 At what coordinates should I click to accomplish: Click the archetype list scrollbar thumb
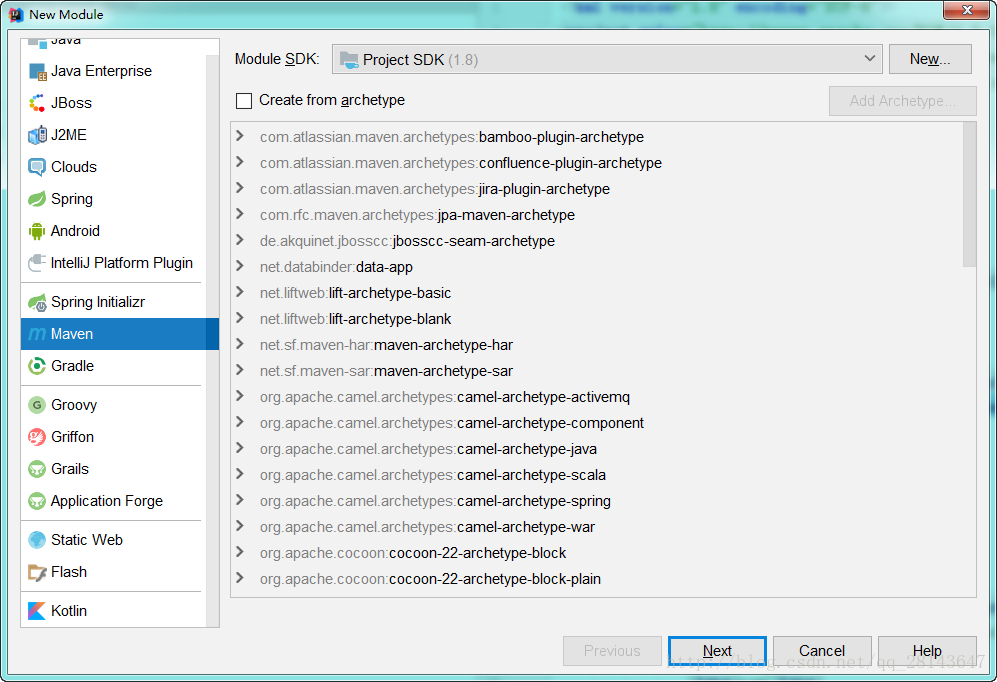(970, 195)
